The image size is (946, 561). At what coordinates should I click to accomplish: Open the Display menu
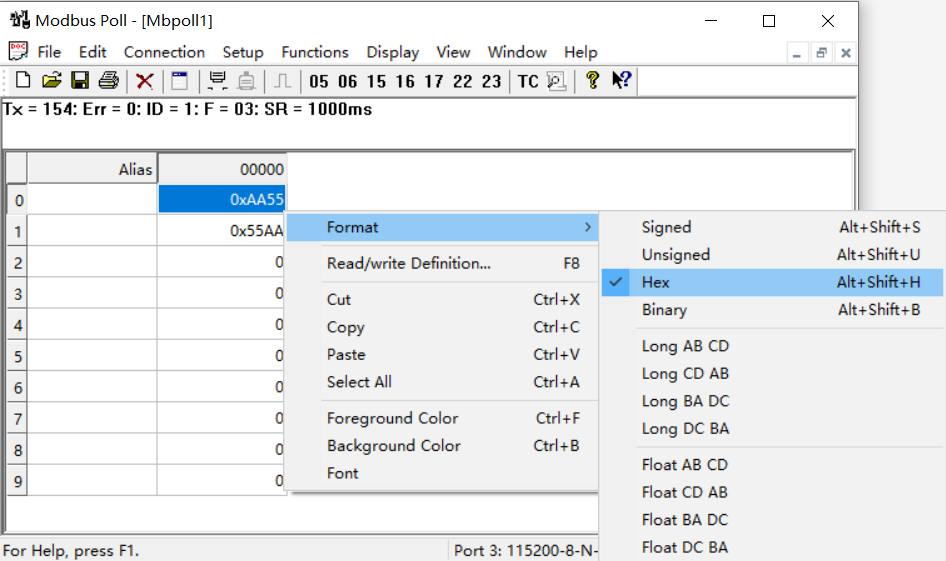tap(392, 52)
